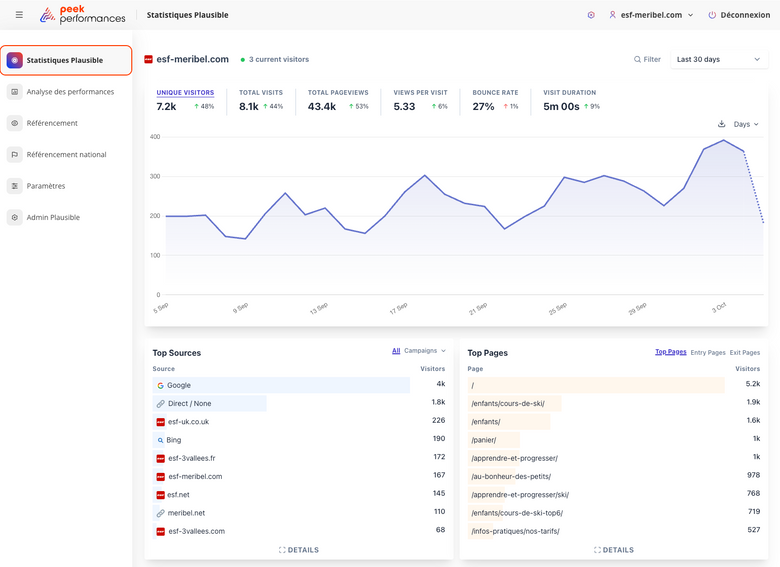Click the flag icon for Référencement national
Image resolution: width=780 pixels, height=567 pixels.
[x=14, y=154]
